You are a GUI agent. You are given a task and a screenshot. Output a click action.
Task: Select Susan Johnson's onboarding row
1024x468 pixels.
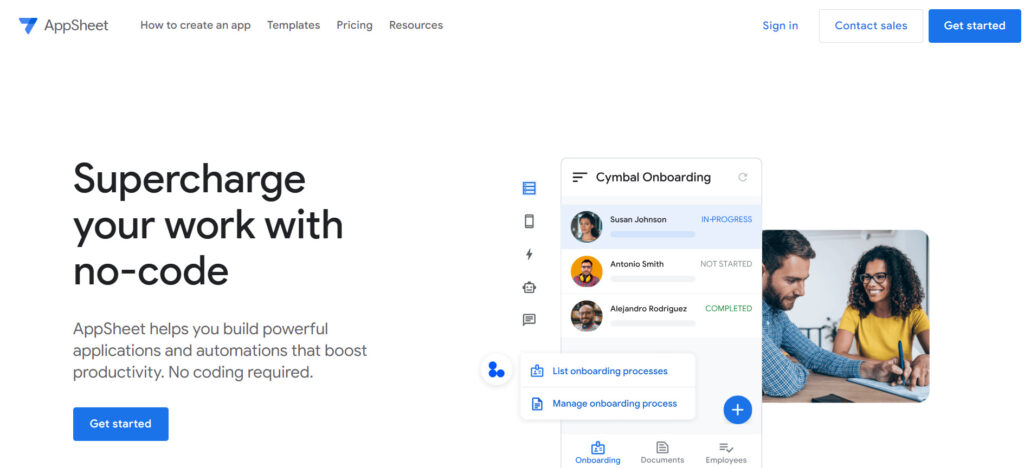click(660, 227)
